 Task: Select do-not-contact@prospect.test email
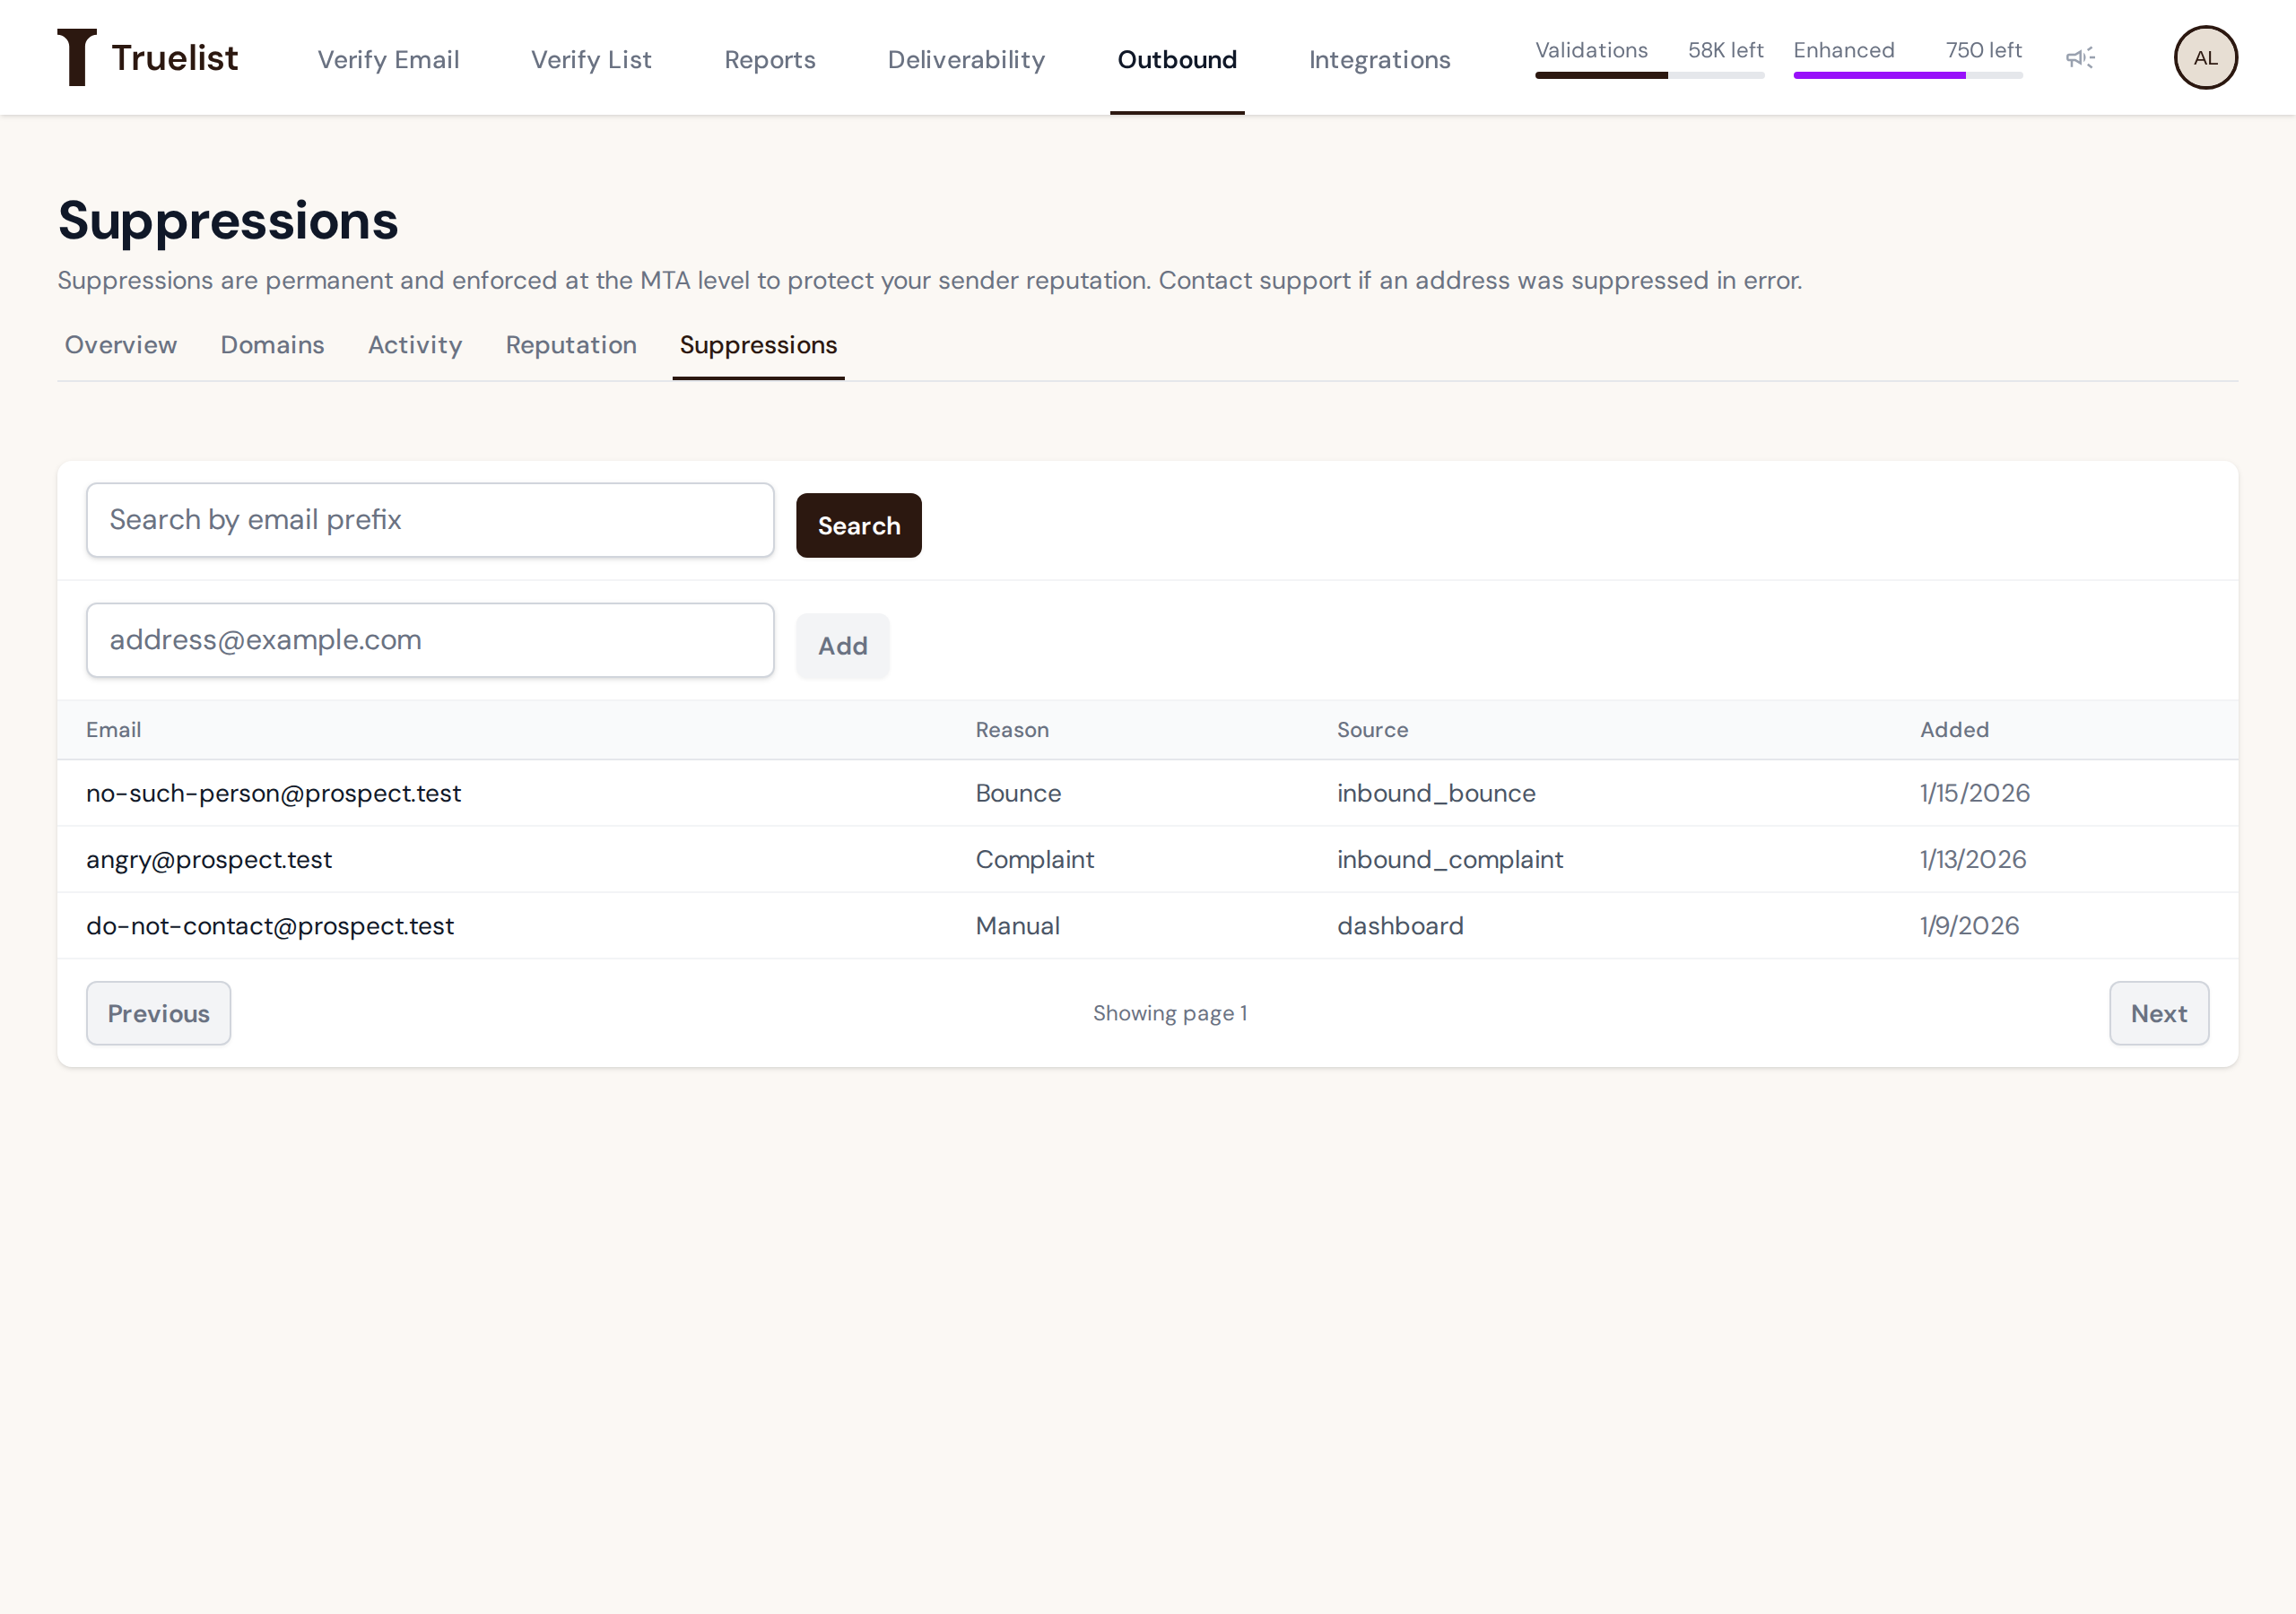pyautogui.click(x=270, y=926)
